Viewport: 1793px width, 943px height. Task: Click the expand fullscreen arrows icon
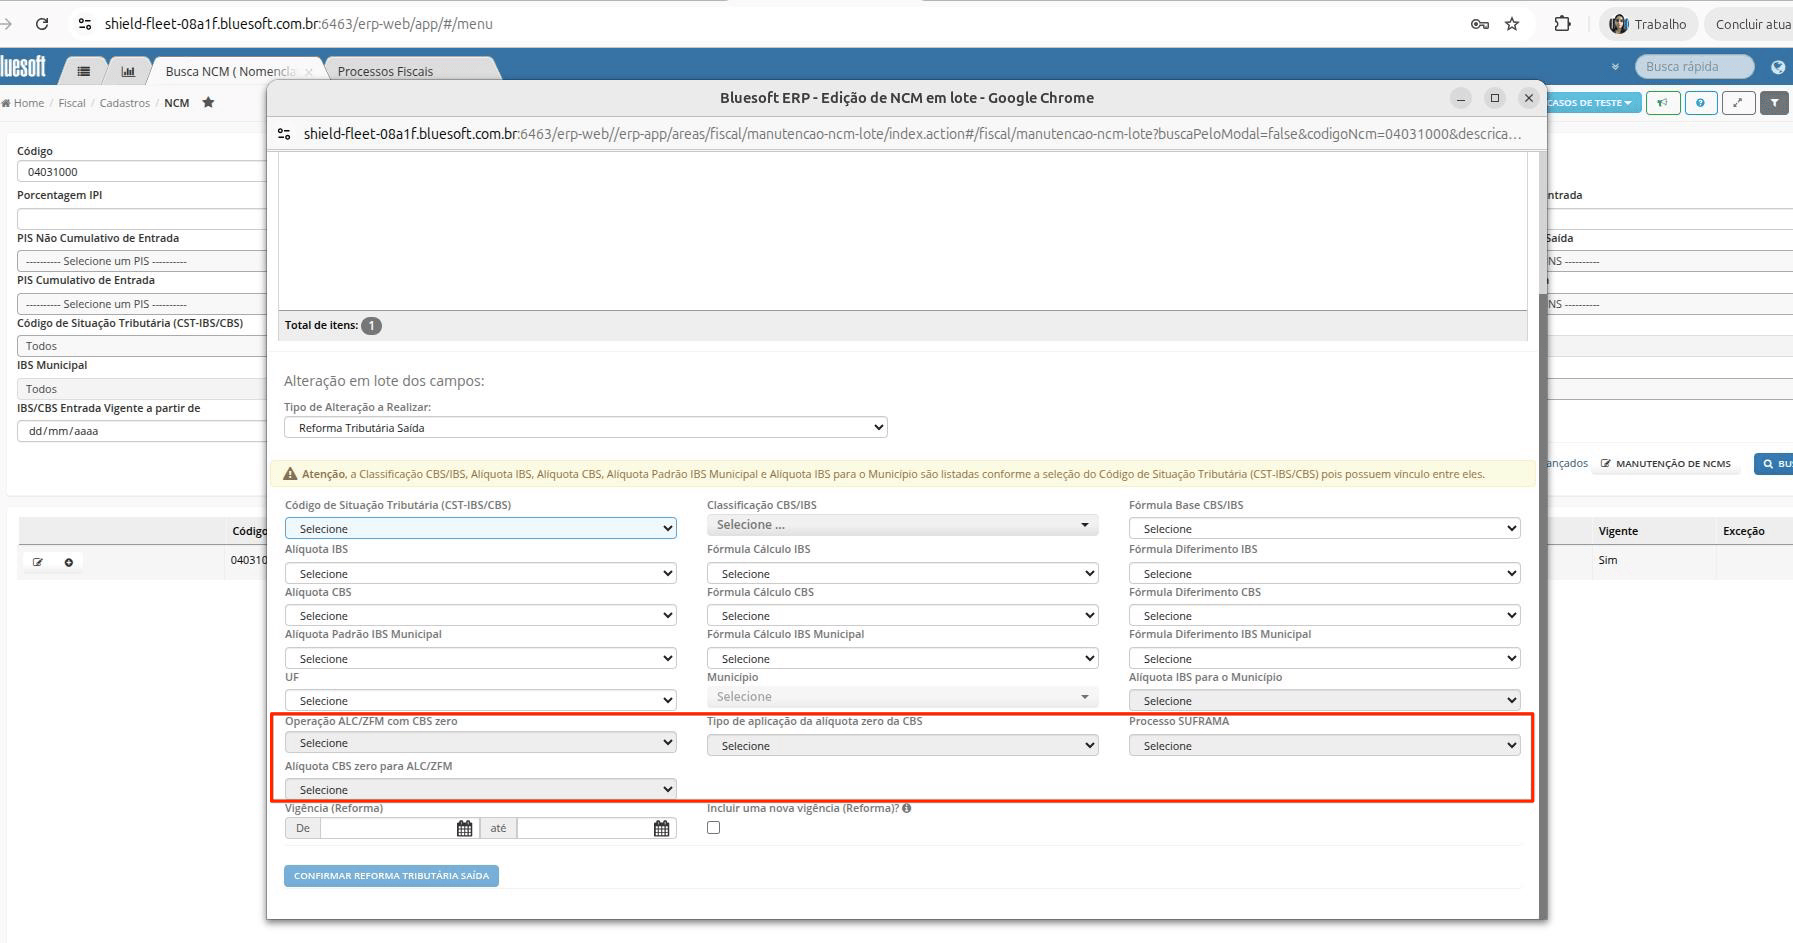point(1738,102)
